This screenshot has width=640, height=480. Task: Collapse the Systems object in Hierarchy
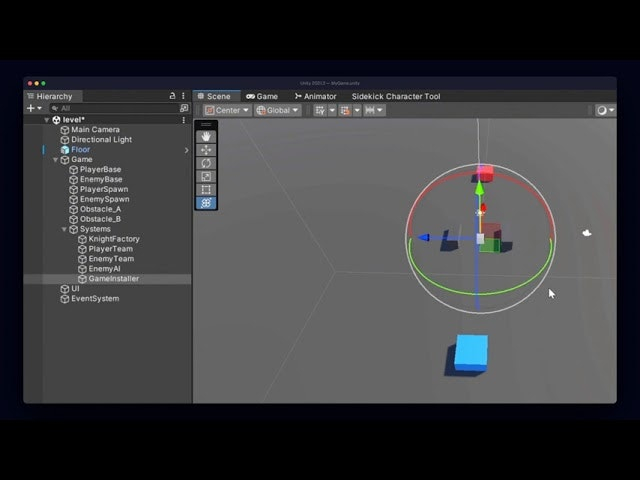point(65,229)
